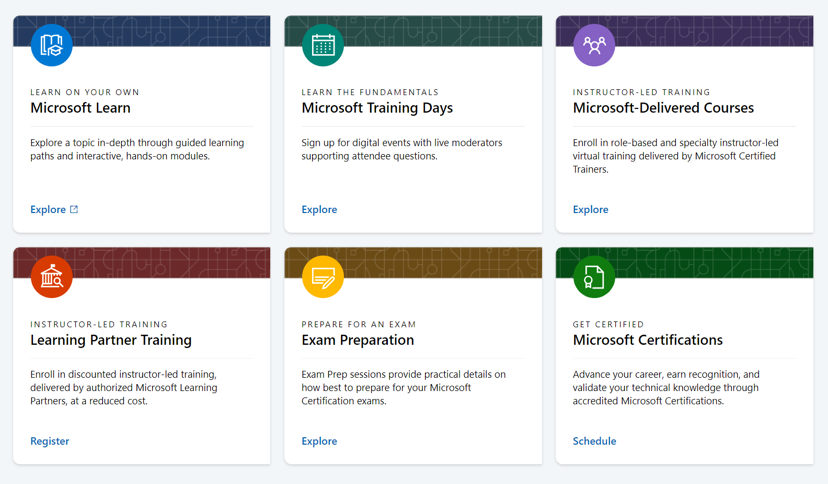Open the Explore link under Microsoft Training Days

[319, 209]
